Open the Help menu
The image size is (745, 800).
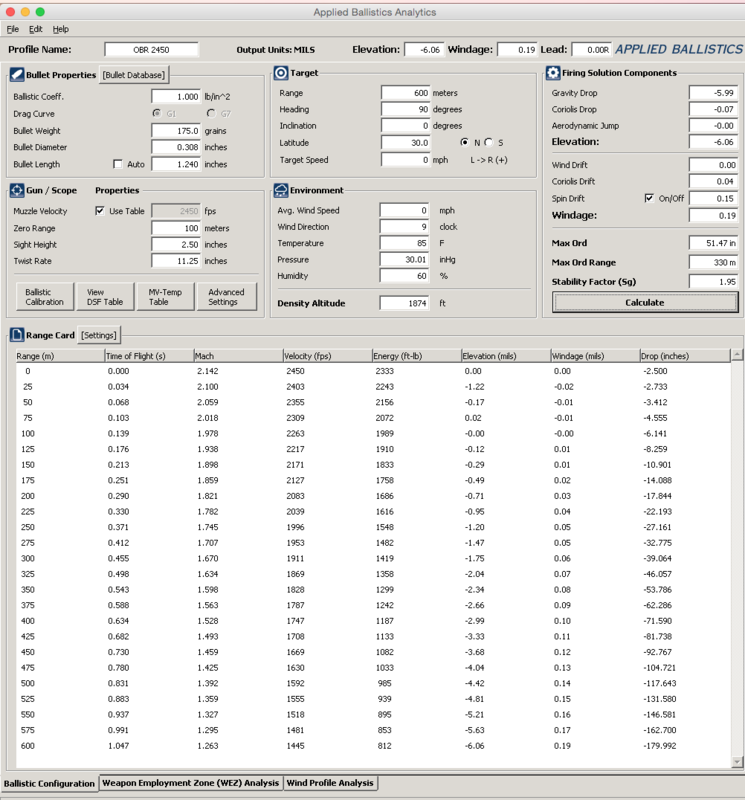61,29
